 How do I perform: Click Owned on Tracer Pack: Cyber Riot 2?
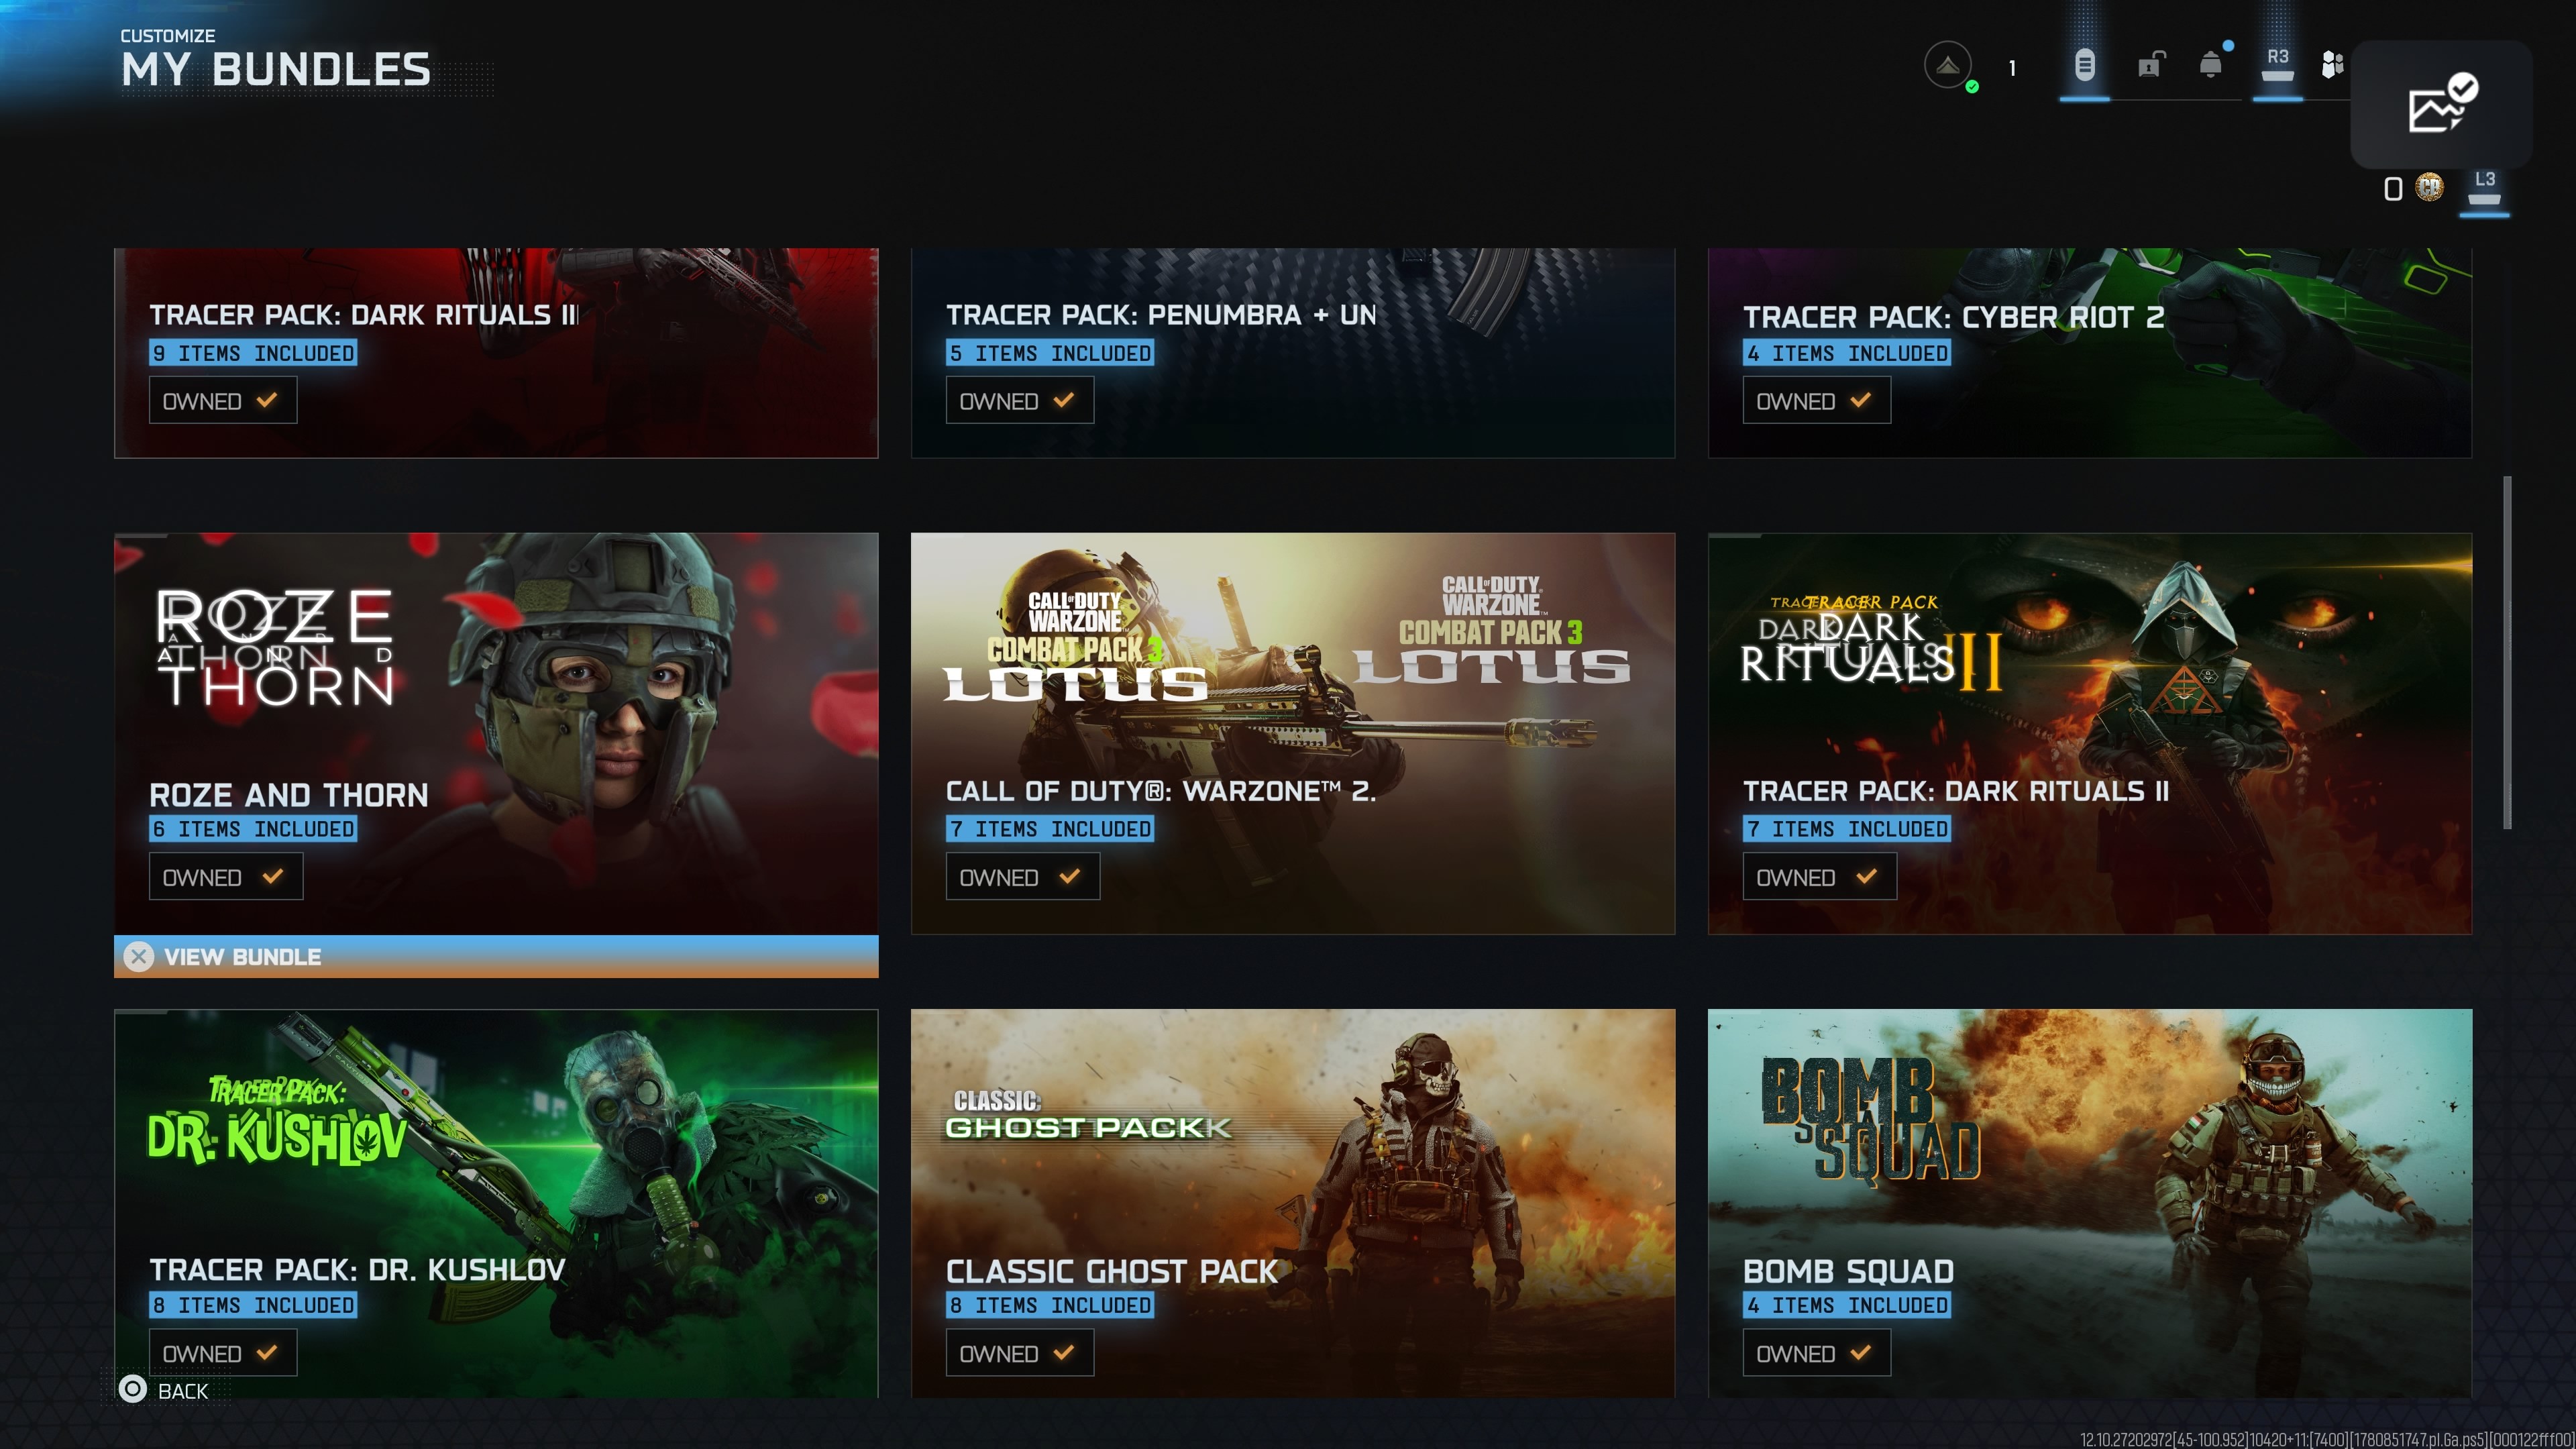coord(1817,400)
